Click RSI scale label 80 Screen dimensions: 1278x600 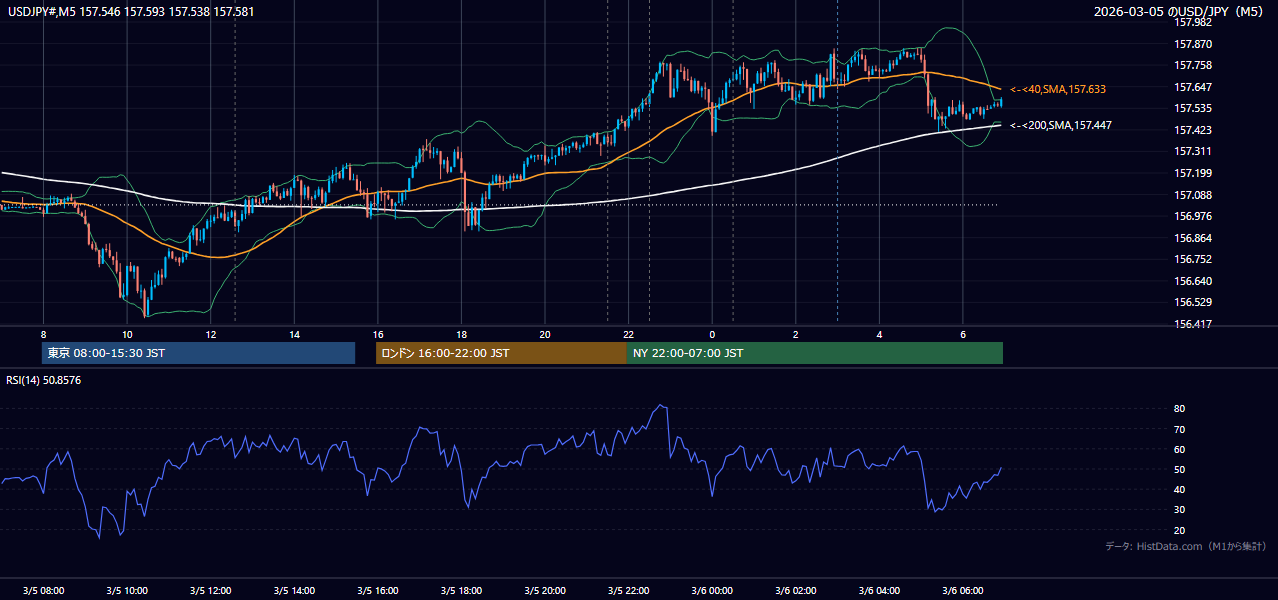pyautogui.click(x=1179, y=409)
